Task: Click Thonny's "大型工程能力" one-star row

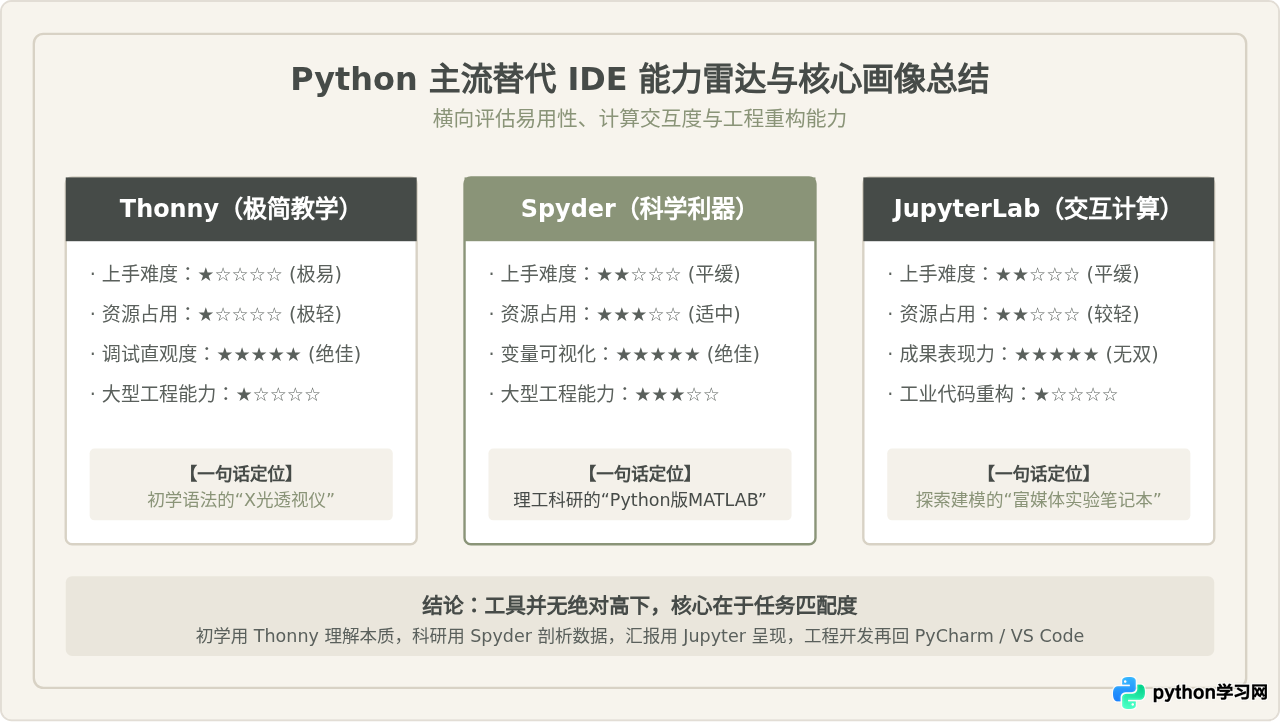Action: click(206, 394)
